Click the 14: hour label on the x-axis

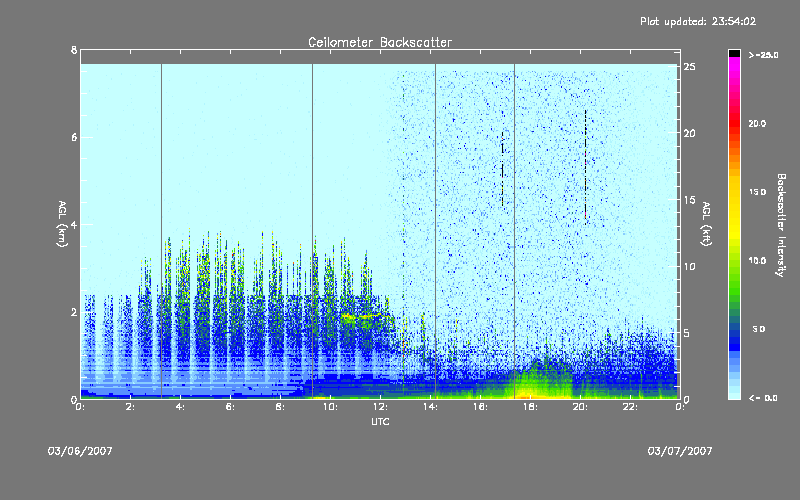[430, 407]
